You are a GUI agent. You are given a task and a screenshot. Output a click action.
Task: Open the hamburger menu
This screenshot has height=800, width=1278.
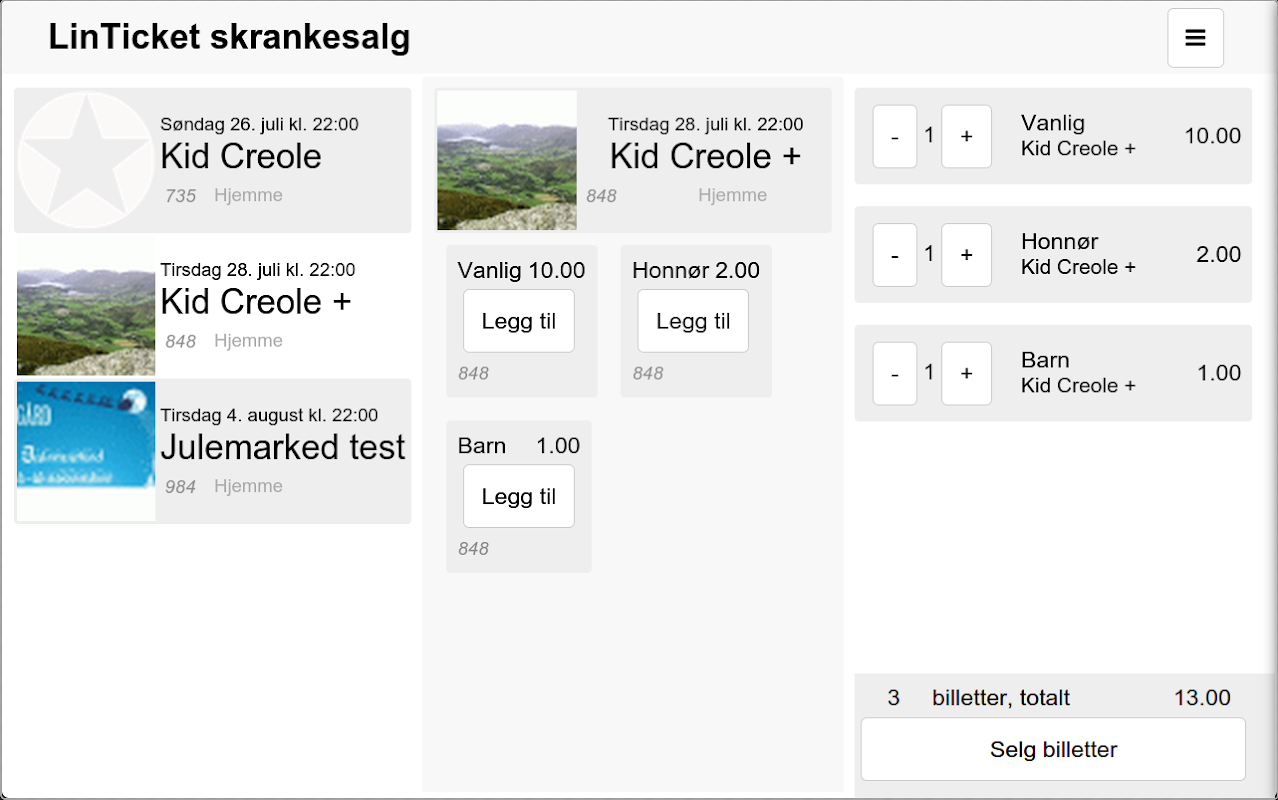click(x=1195, y=38)
